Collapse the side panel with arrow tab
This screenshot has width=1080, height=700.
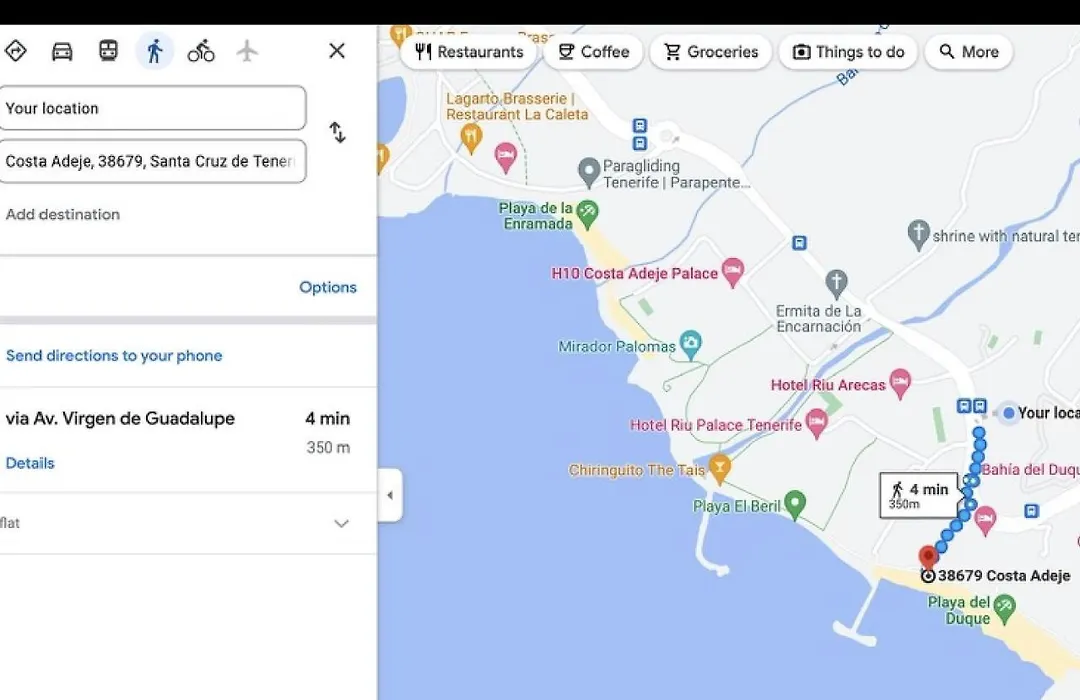(390, 495)
